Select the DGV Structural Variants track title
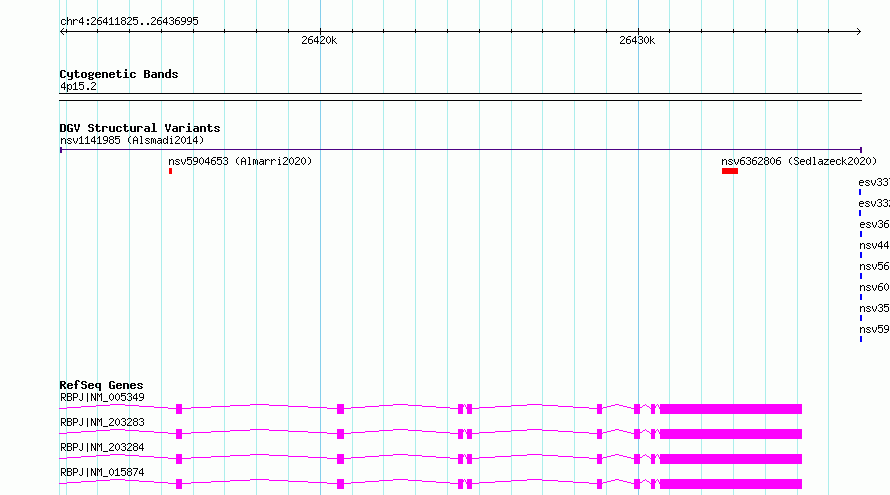 (140, 128)
